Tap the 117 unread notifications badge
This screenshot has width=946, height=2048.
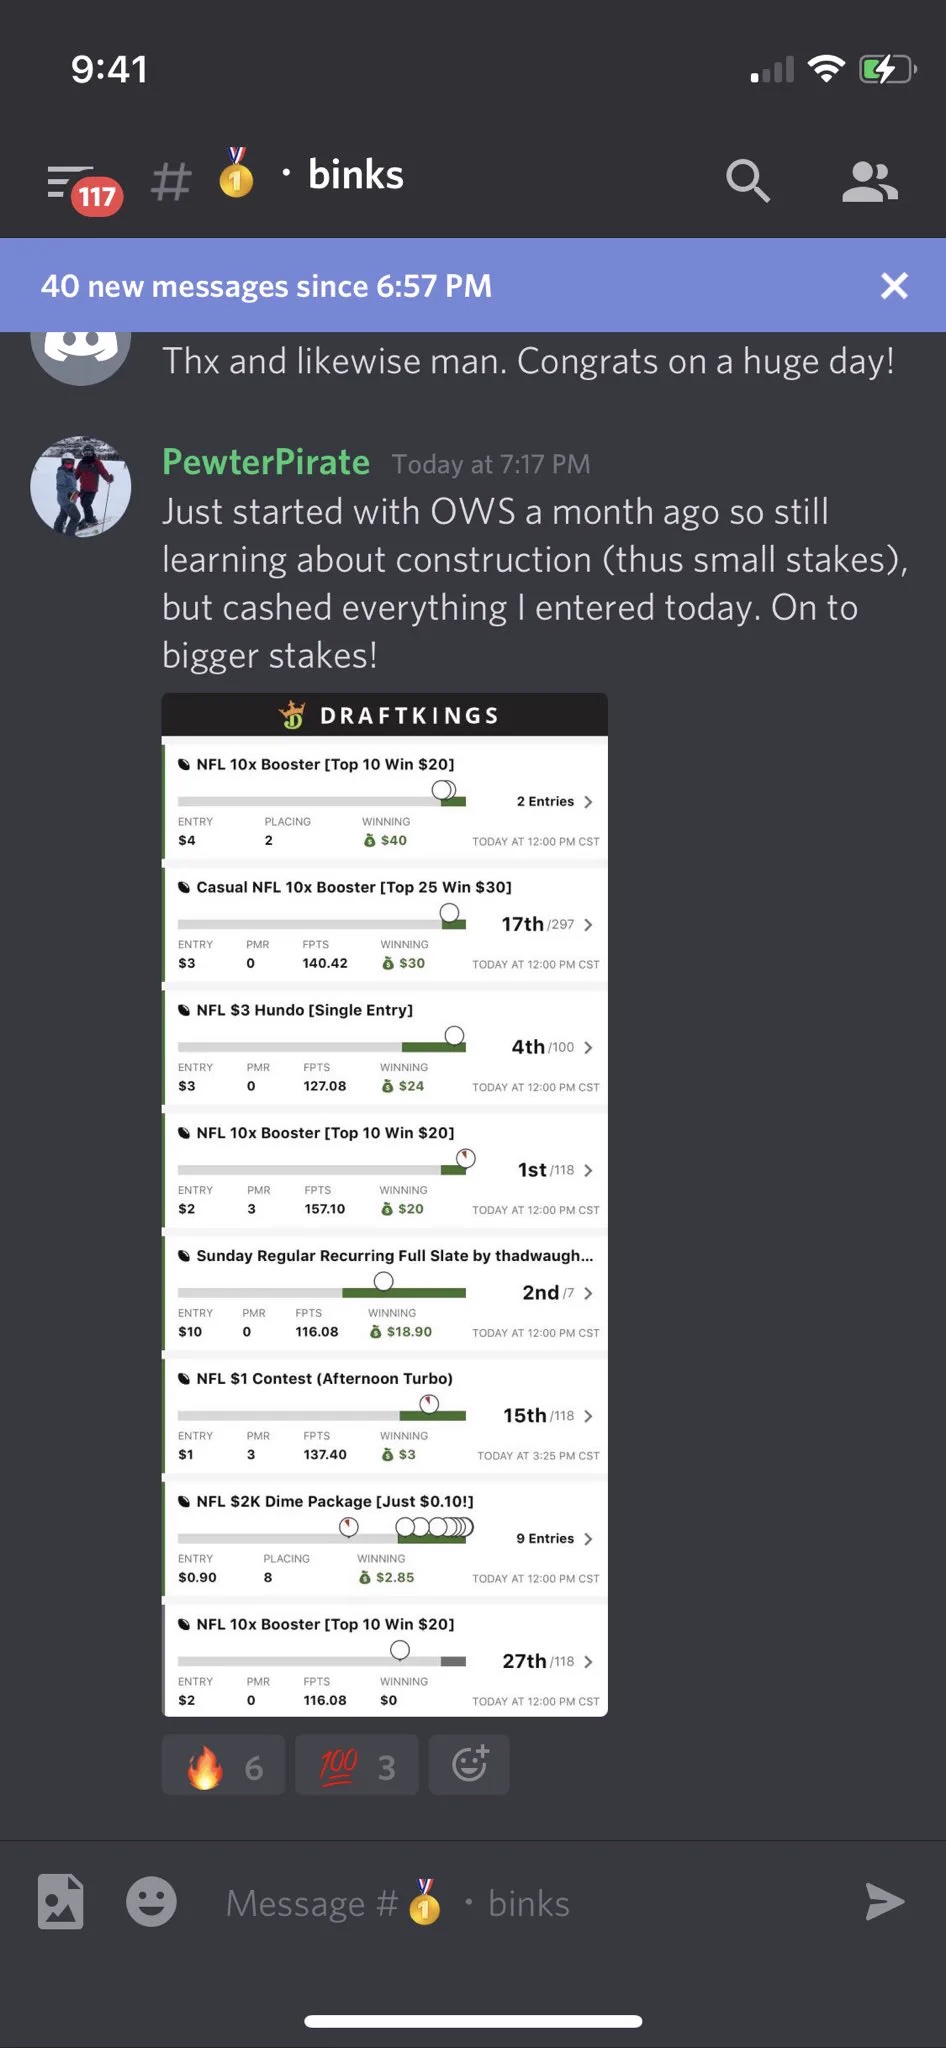[97, 196]
